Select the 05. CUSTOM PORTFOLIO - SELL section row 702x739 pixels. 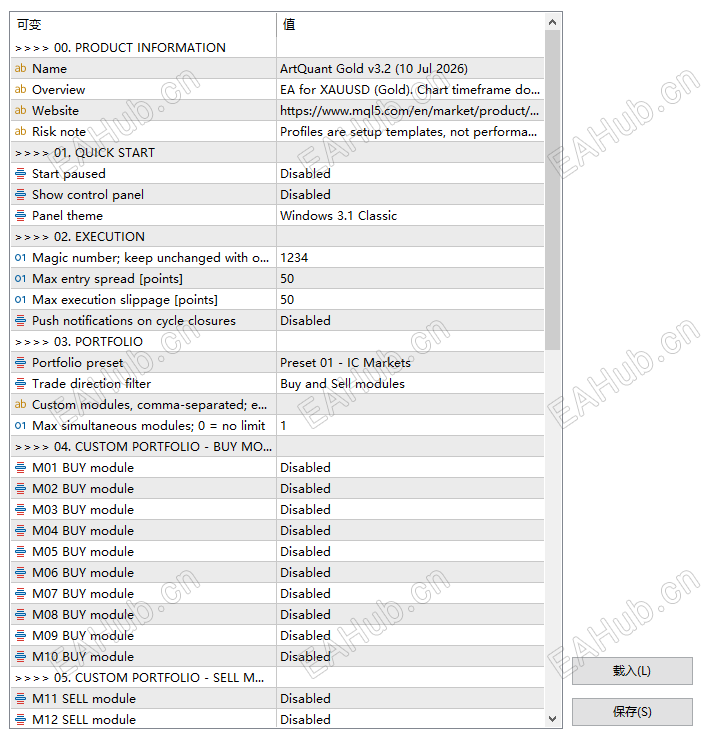(277, 677)
